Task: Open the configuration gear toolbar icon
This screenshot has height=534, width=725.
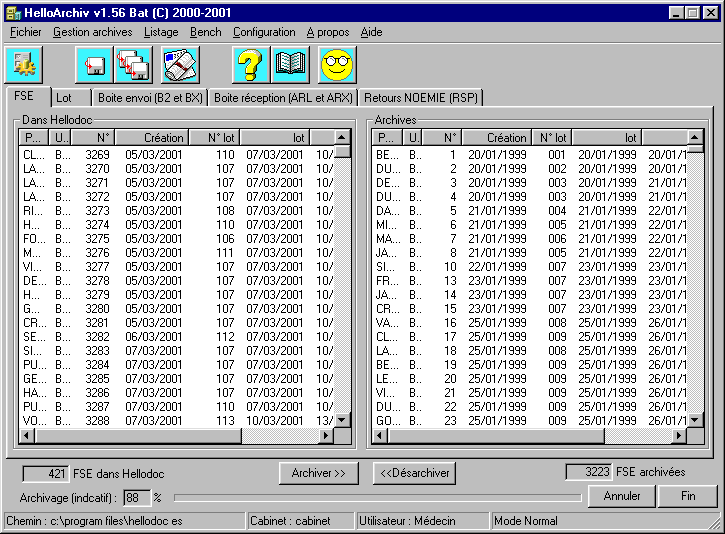Action: [24, 64]
